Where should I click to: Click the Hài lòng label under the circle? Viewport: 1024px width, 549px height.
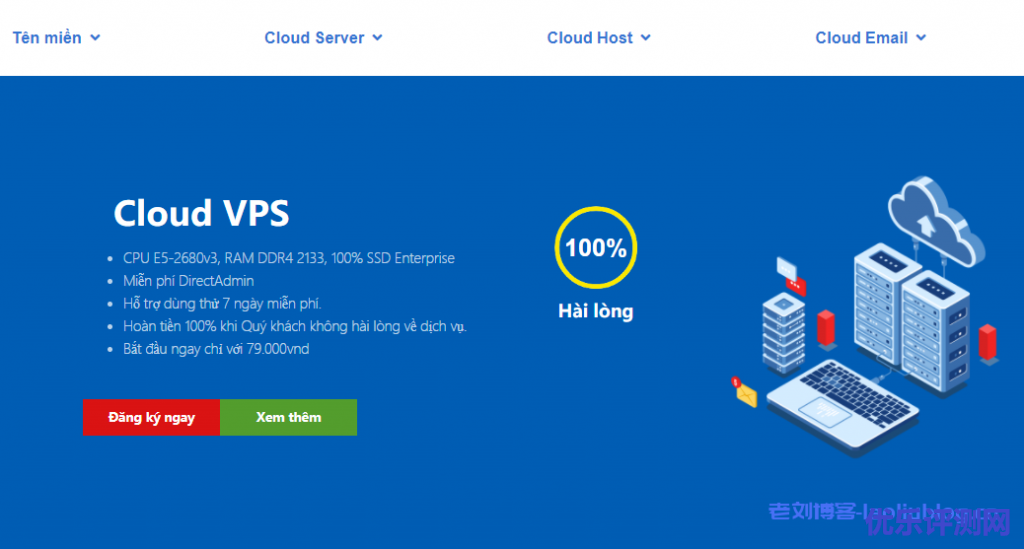596,311
